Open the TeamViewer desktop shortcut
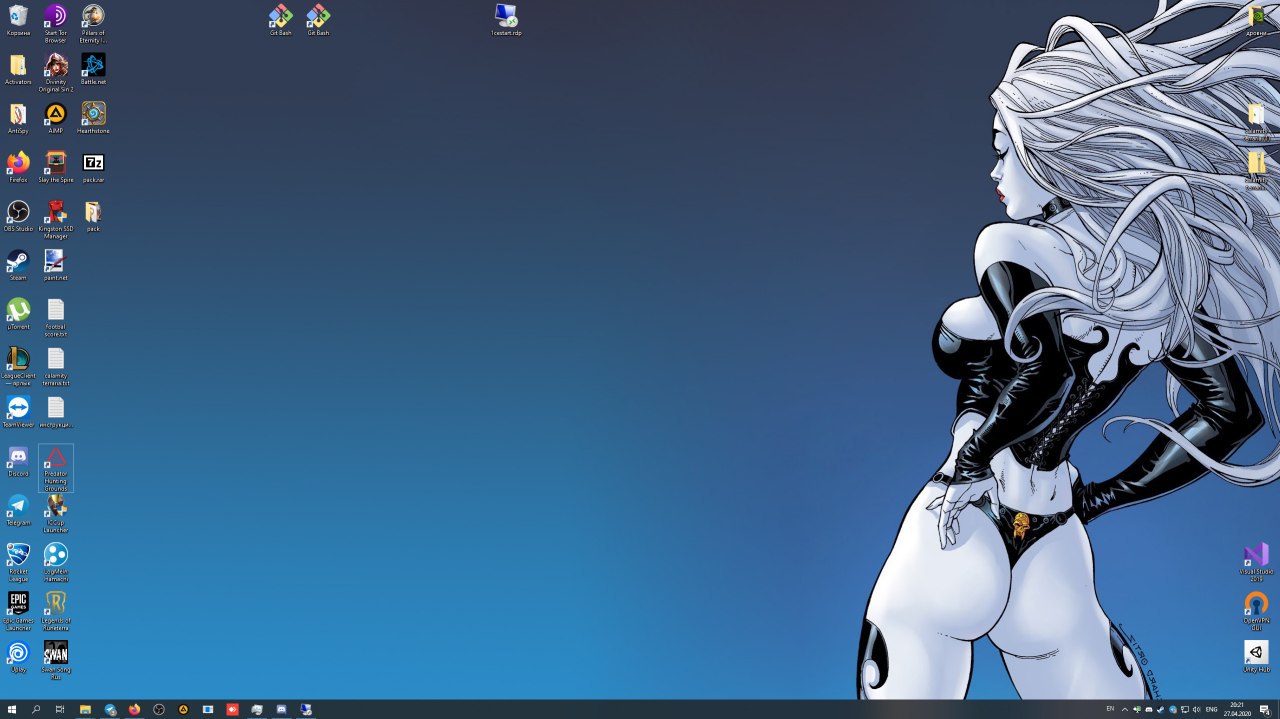The height and width of the screenshot is (719, 1280). tap(18, 412)
